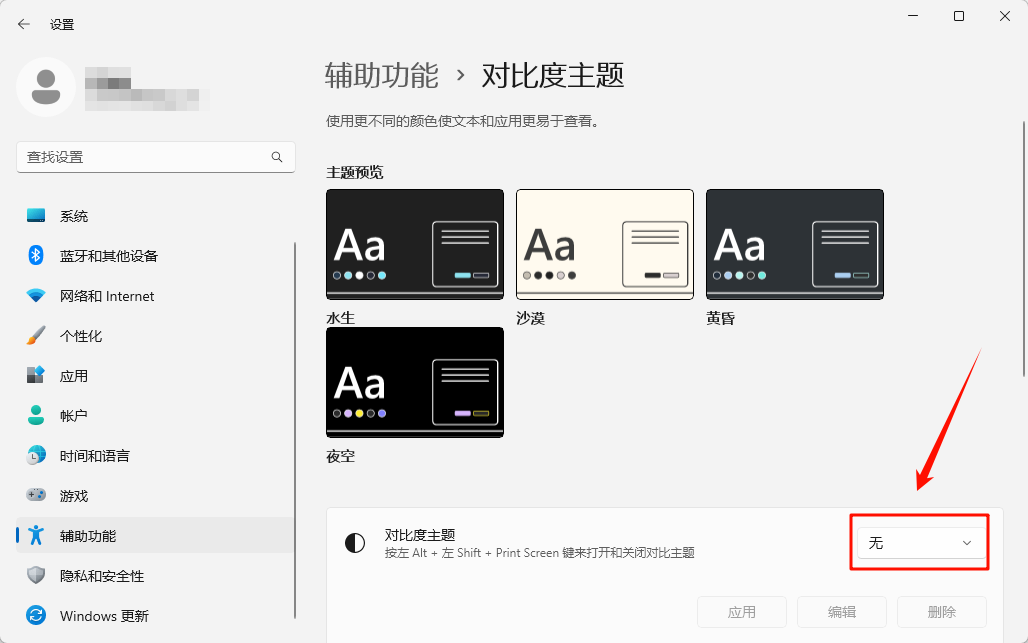Click the back arrow icon
The height and width of the screenshot is (643, 1028).
(x=24, y=24)
